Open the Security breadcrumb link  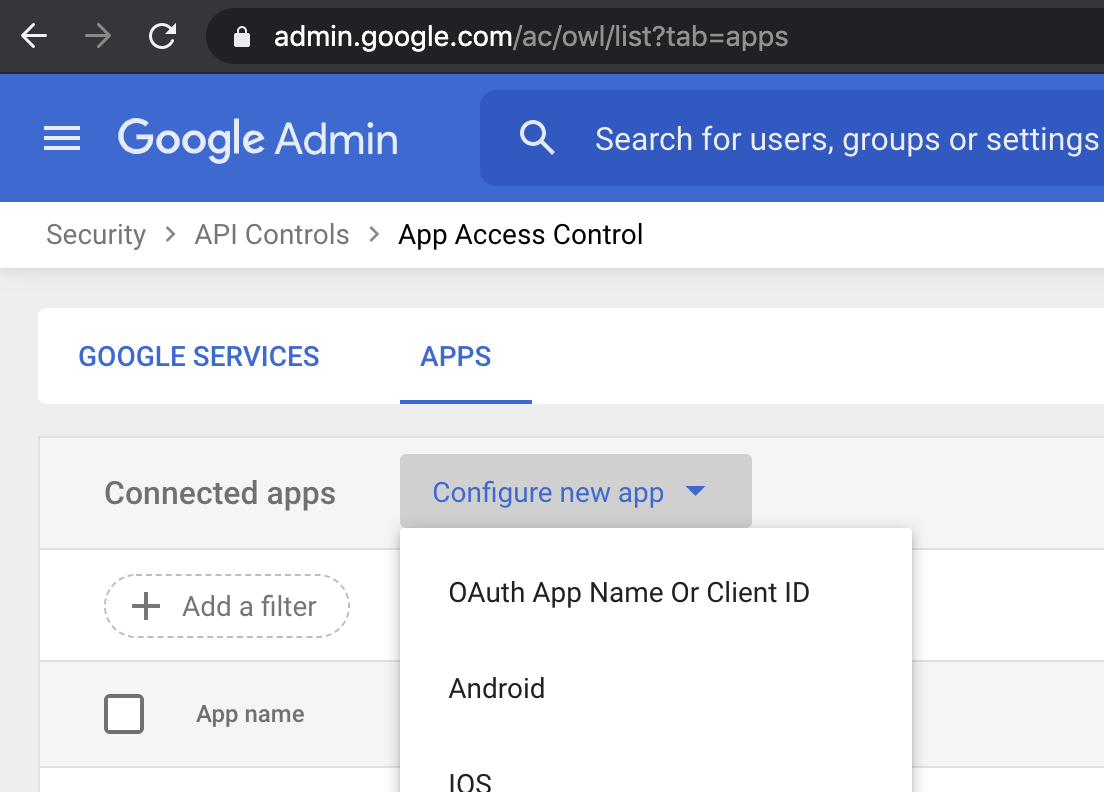pos(95,234)
